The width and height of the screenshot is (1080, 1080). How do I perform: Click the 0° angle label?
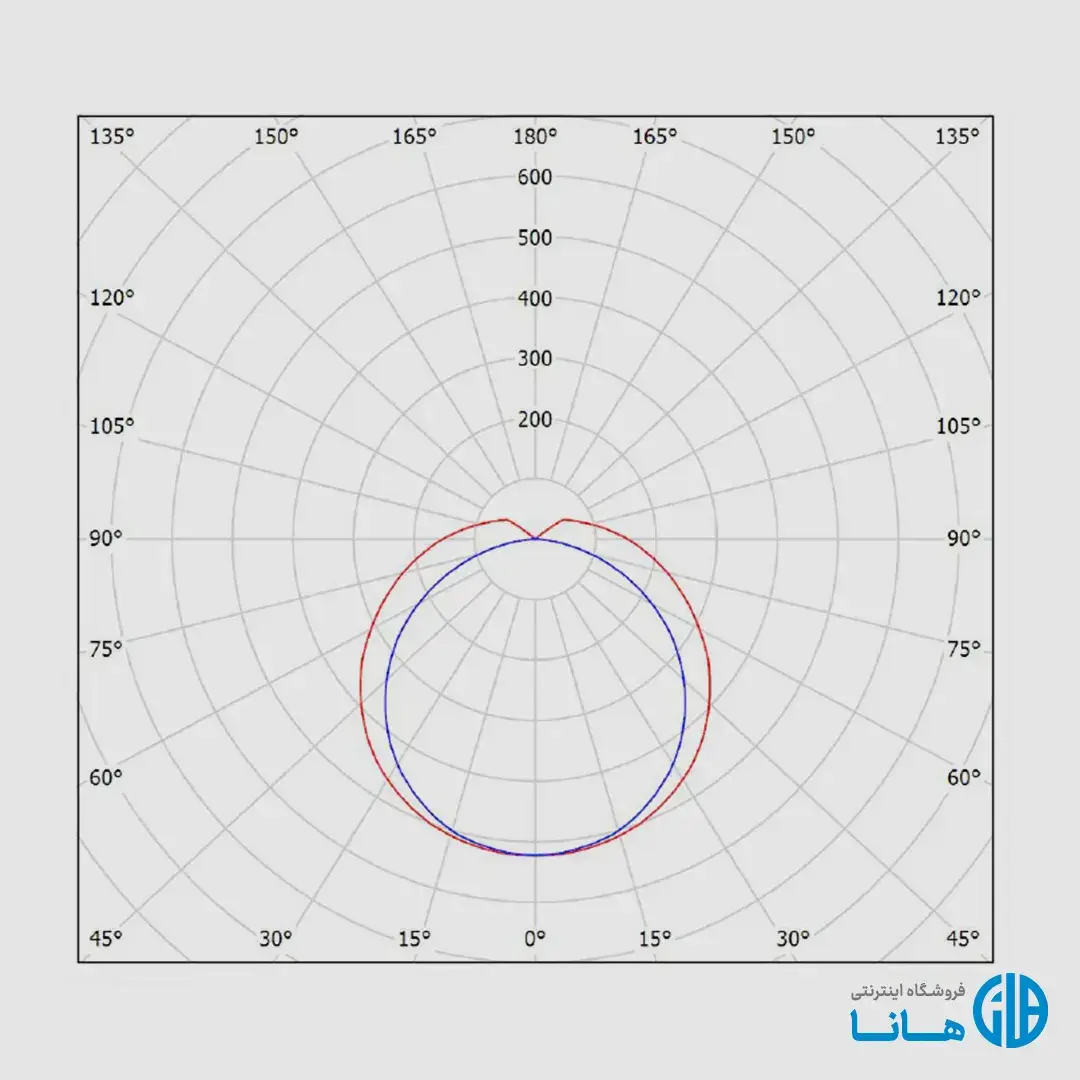534,939
